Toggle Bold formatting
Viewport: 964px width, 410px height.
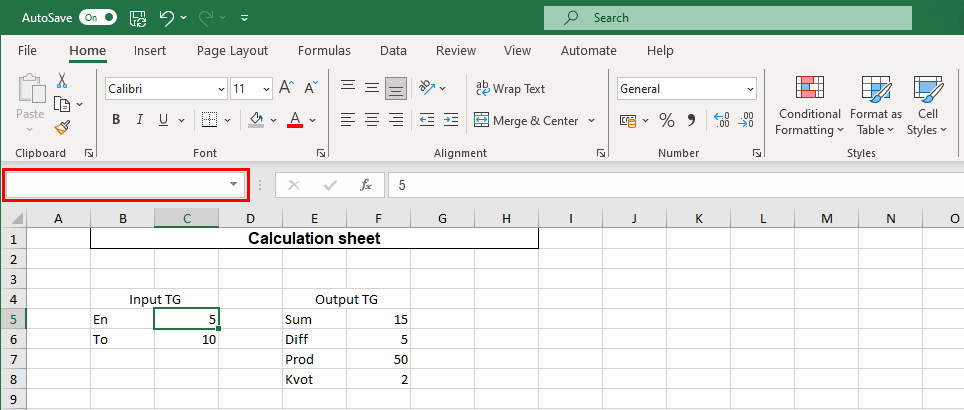[x=116, y=121]
